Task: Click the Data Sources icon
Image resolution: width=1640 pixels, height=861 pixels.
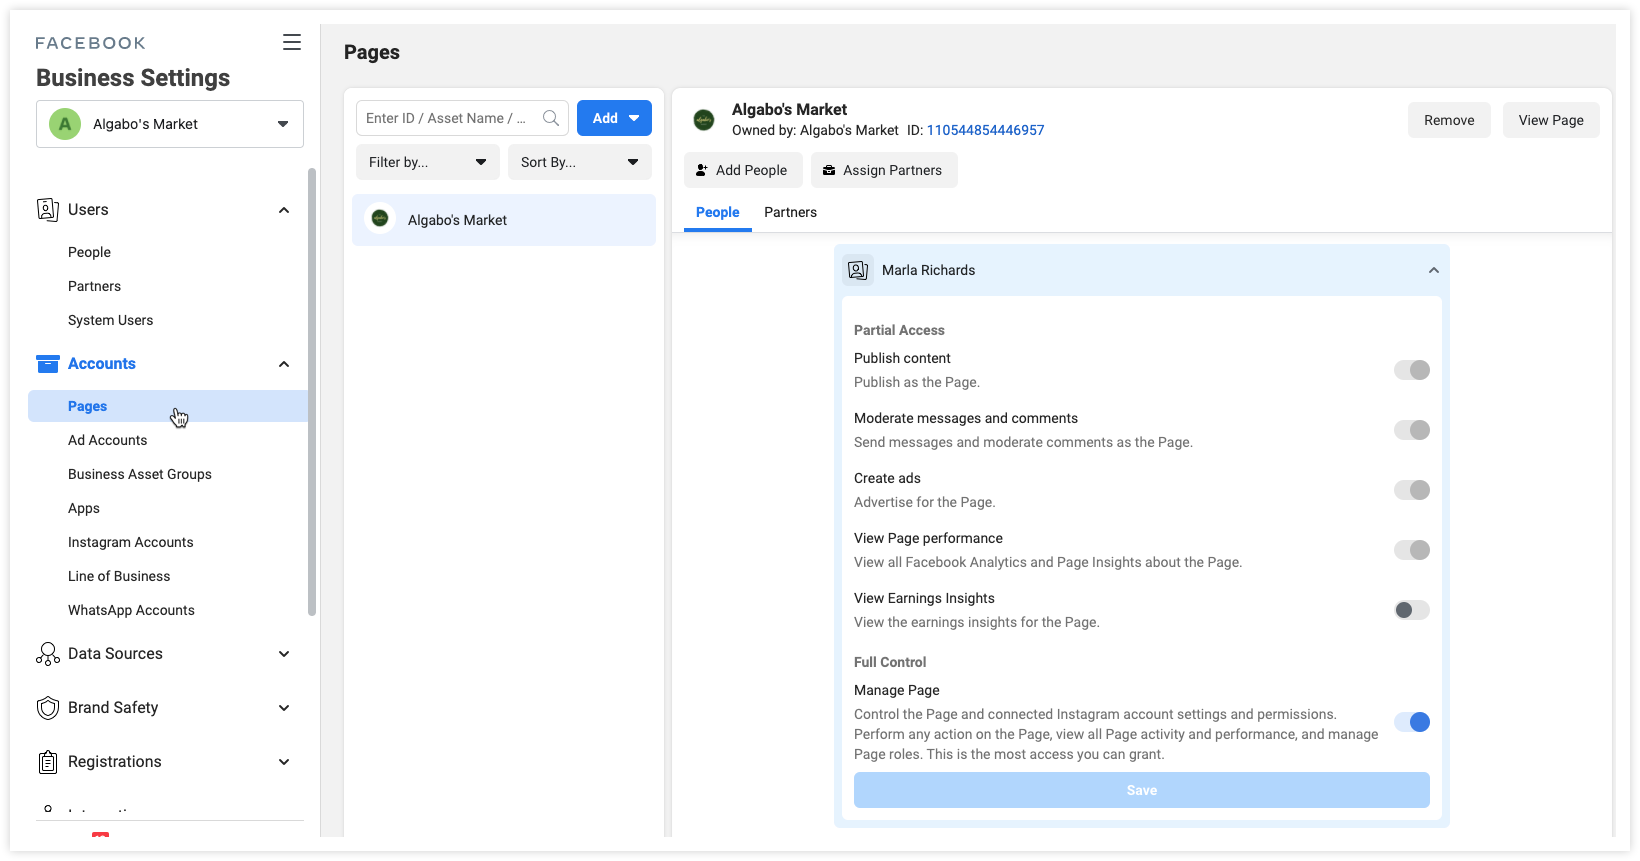Action: coord(48,654)
